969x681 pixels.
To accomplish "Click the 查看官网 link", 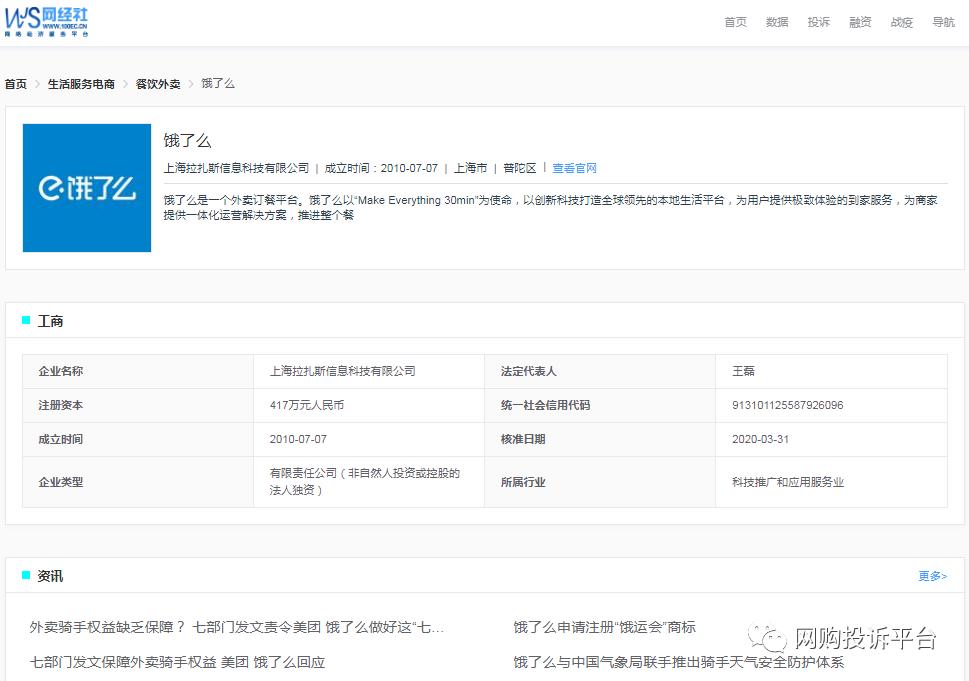I will pyautogui.click(x=574, y=168).
